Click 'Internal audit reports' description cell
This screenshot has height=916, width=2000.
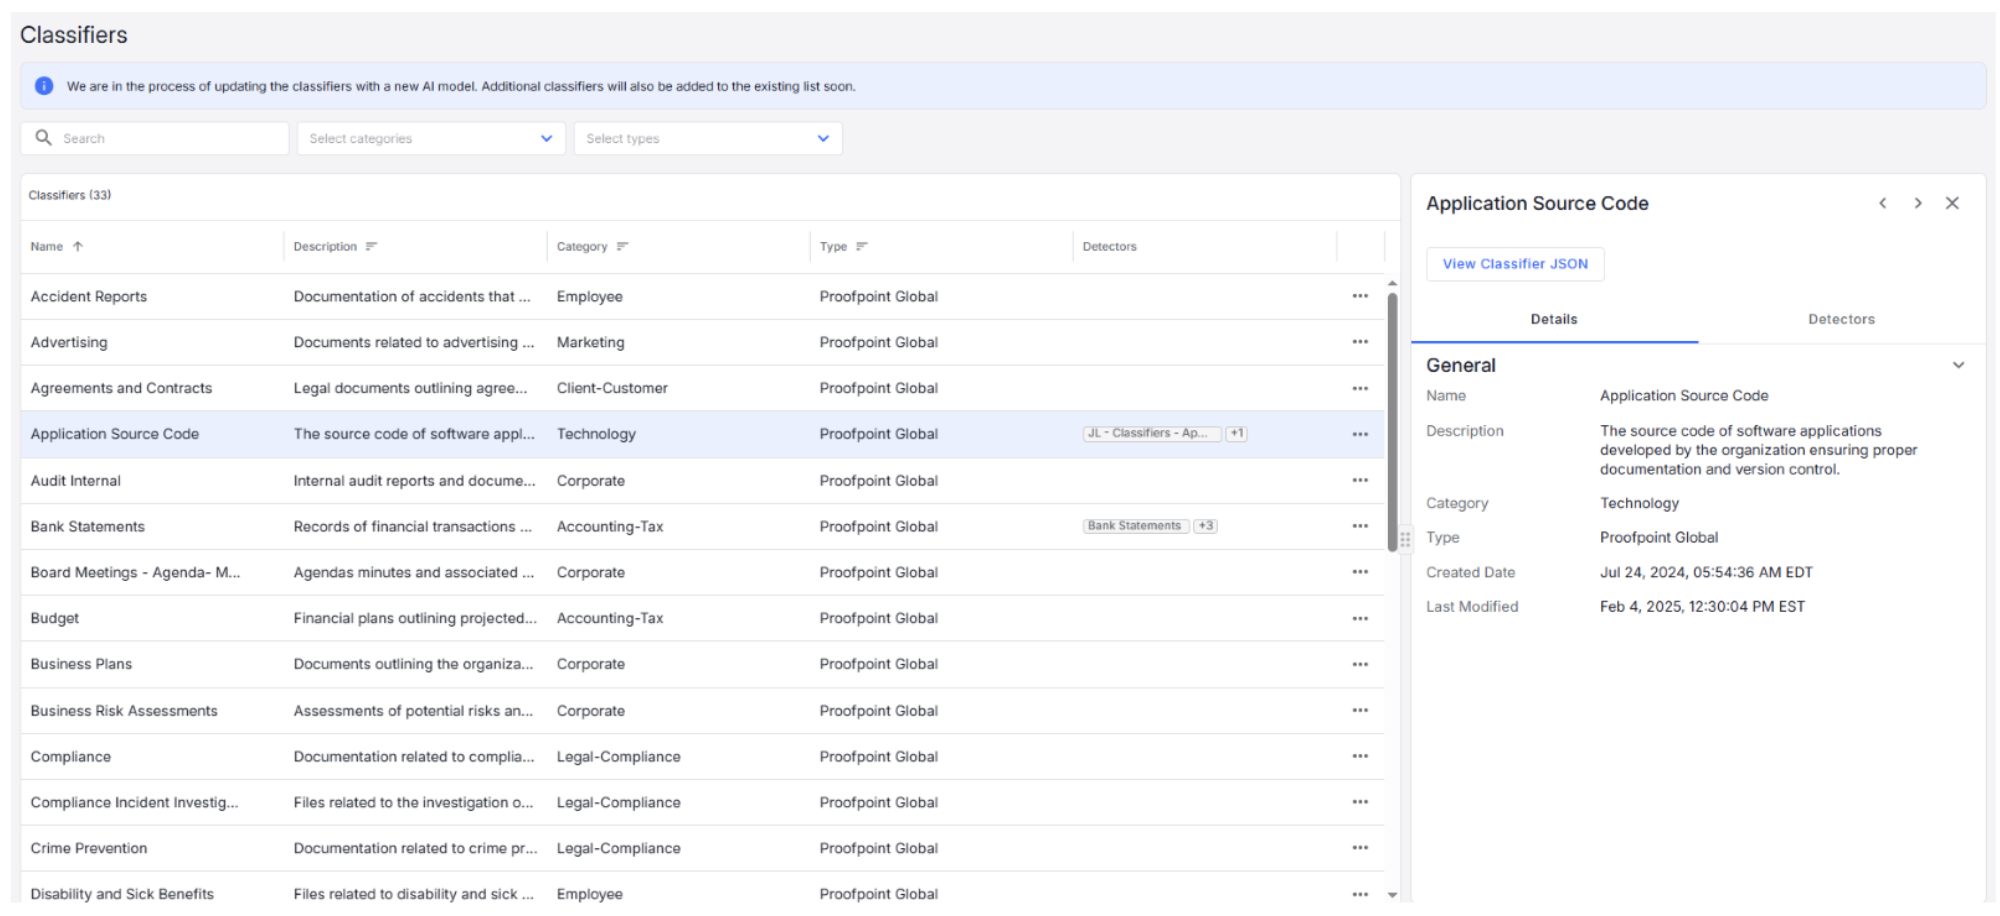[414, 480]
